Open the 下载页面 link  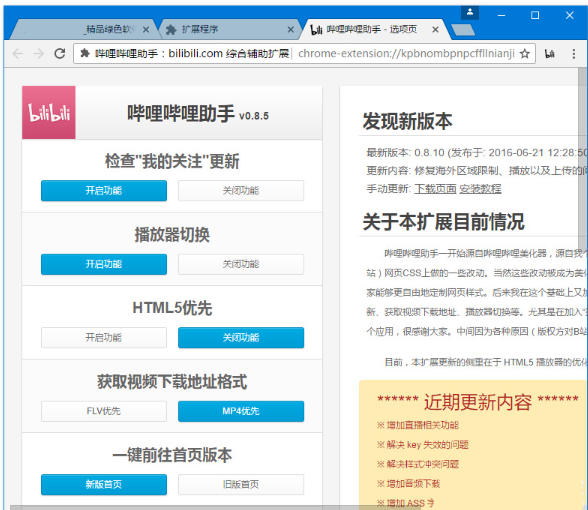pos(435,189)
